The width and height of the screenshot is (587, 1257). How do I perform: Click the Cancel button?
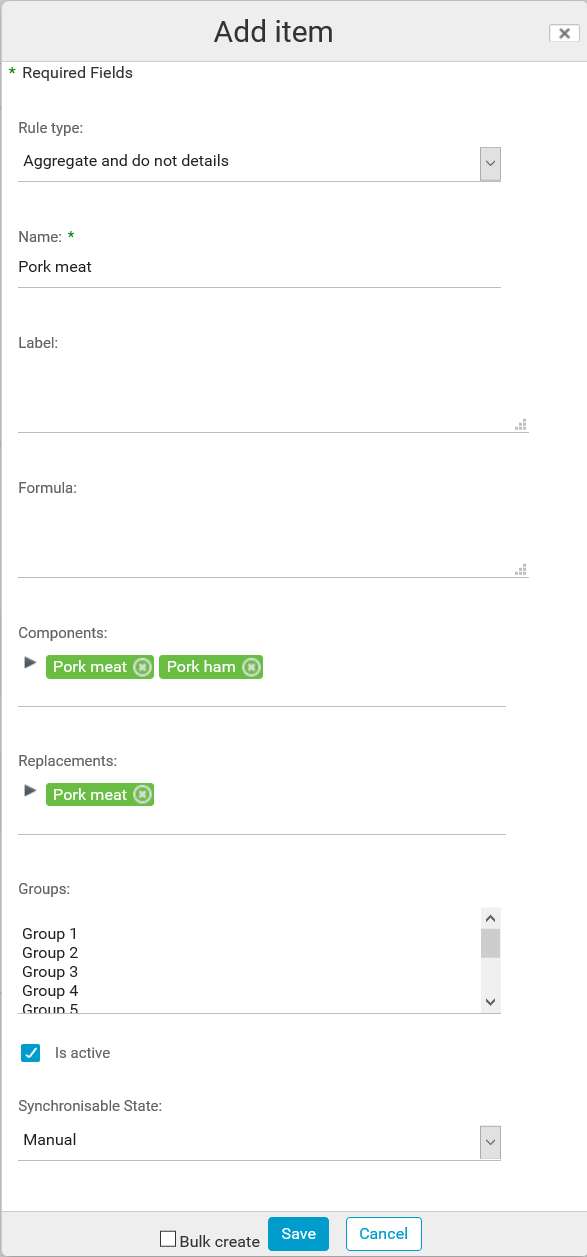pos(383,1233)
